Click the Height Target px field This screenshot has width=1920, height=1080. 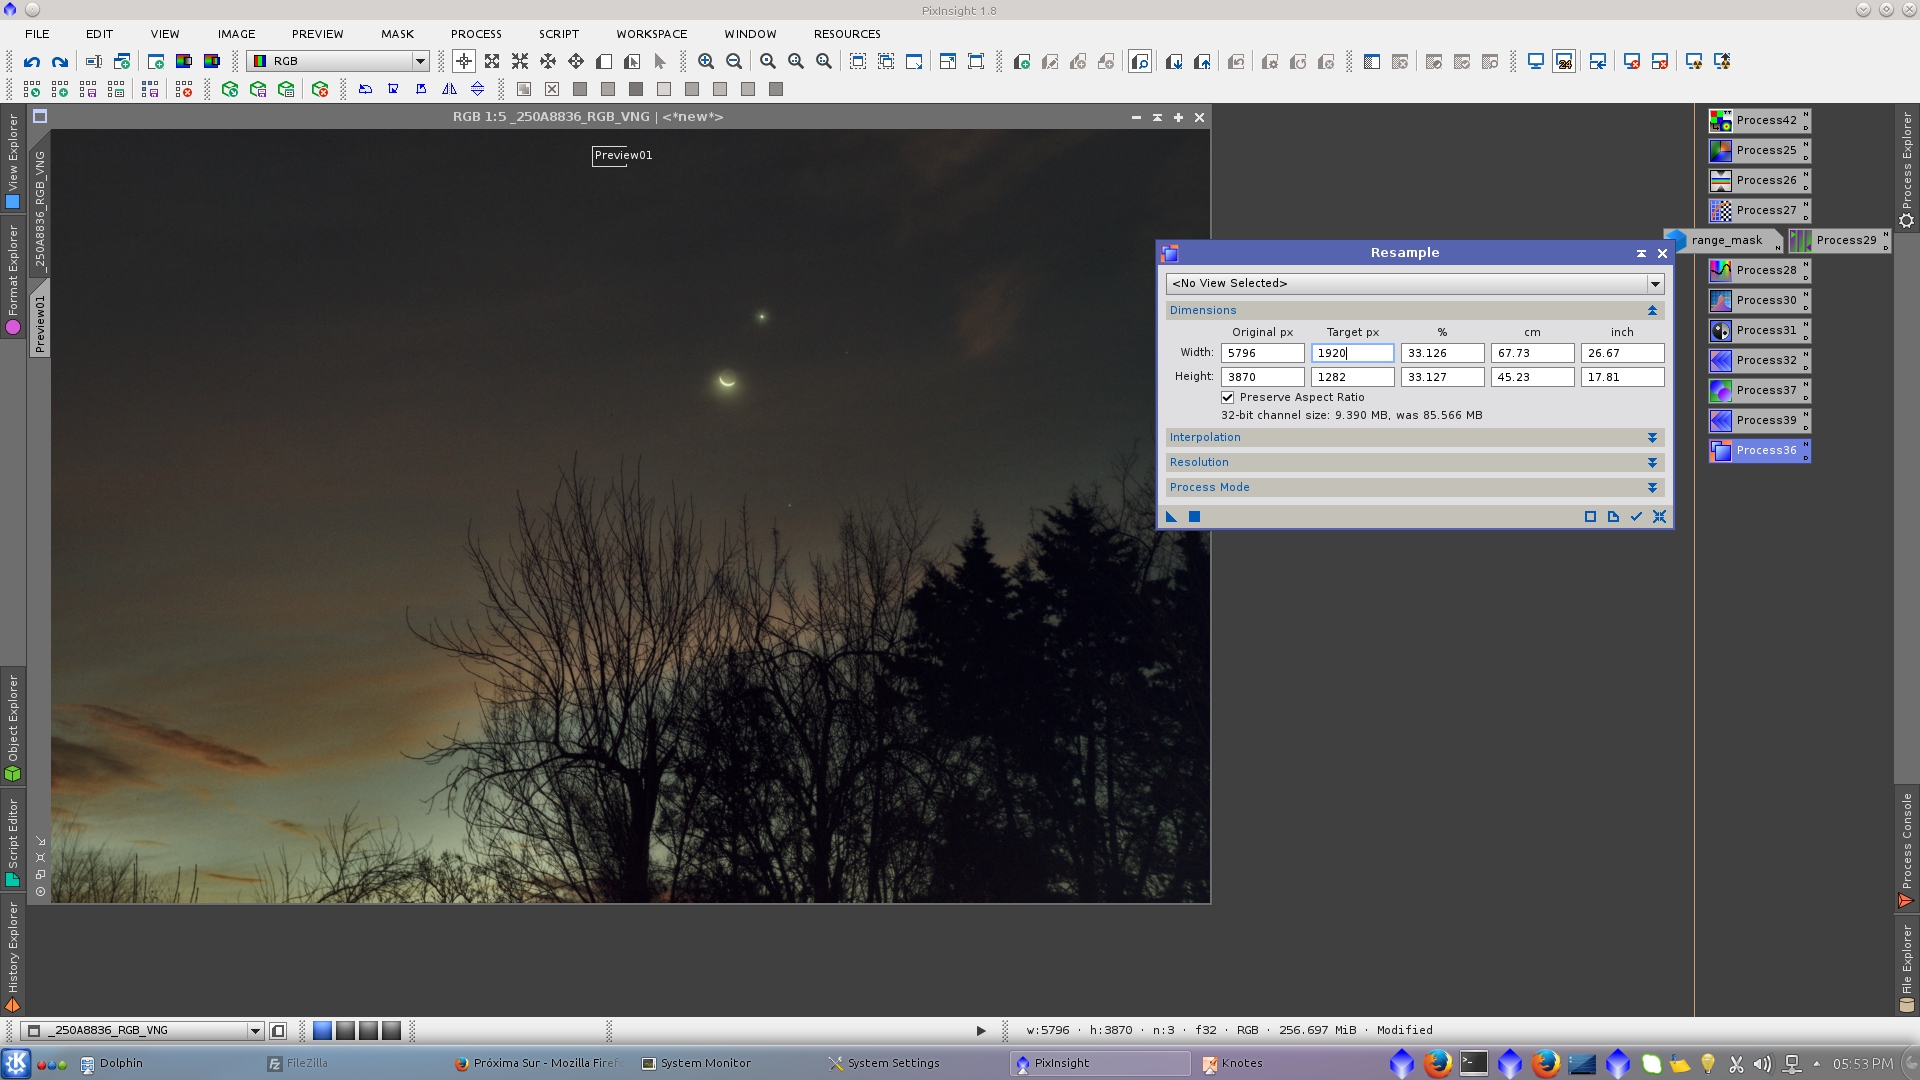(1352, 377)
